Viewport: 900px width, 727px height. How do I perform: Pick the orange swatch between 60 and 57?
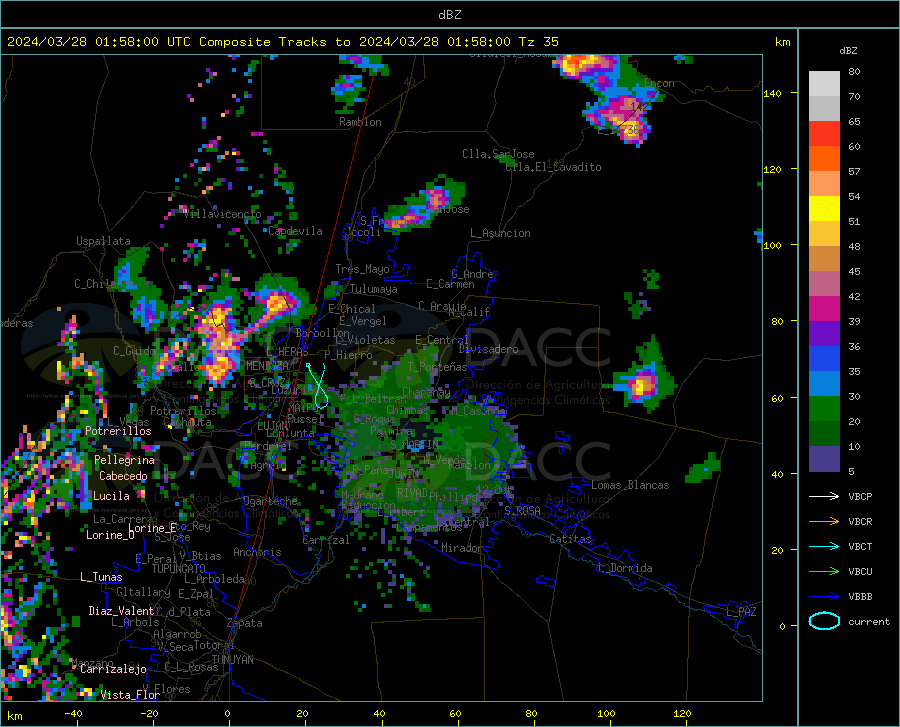(824, 159)
